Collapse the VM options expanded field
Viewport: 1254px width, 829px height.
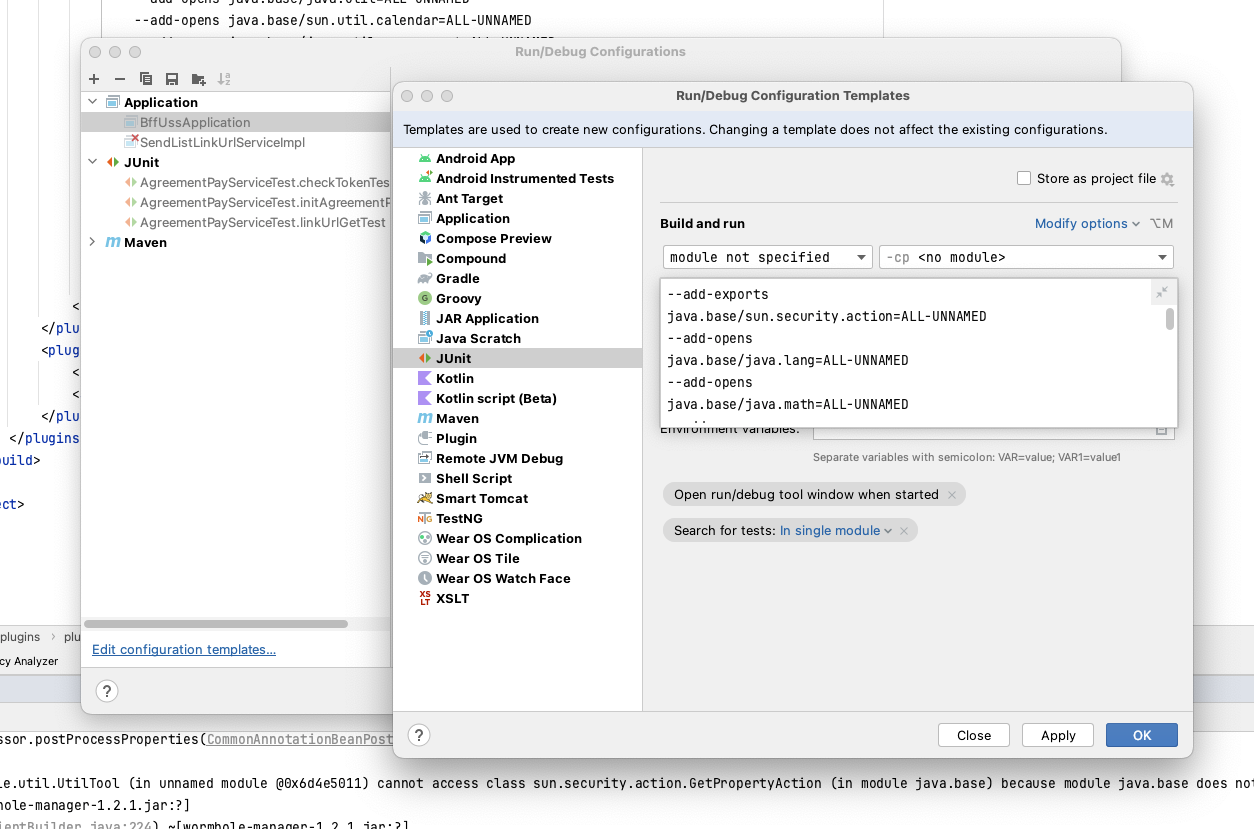[1162, 292]
